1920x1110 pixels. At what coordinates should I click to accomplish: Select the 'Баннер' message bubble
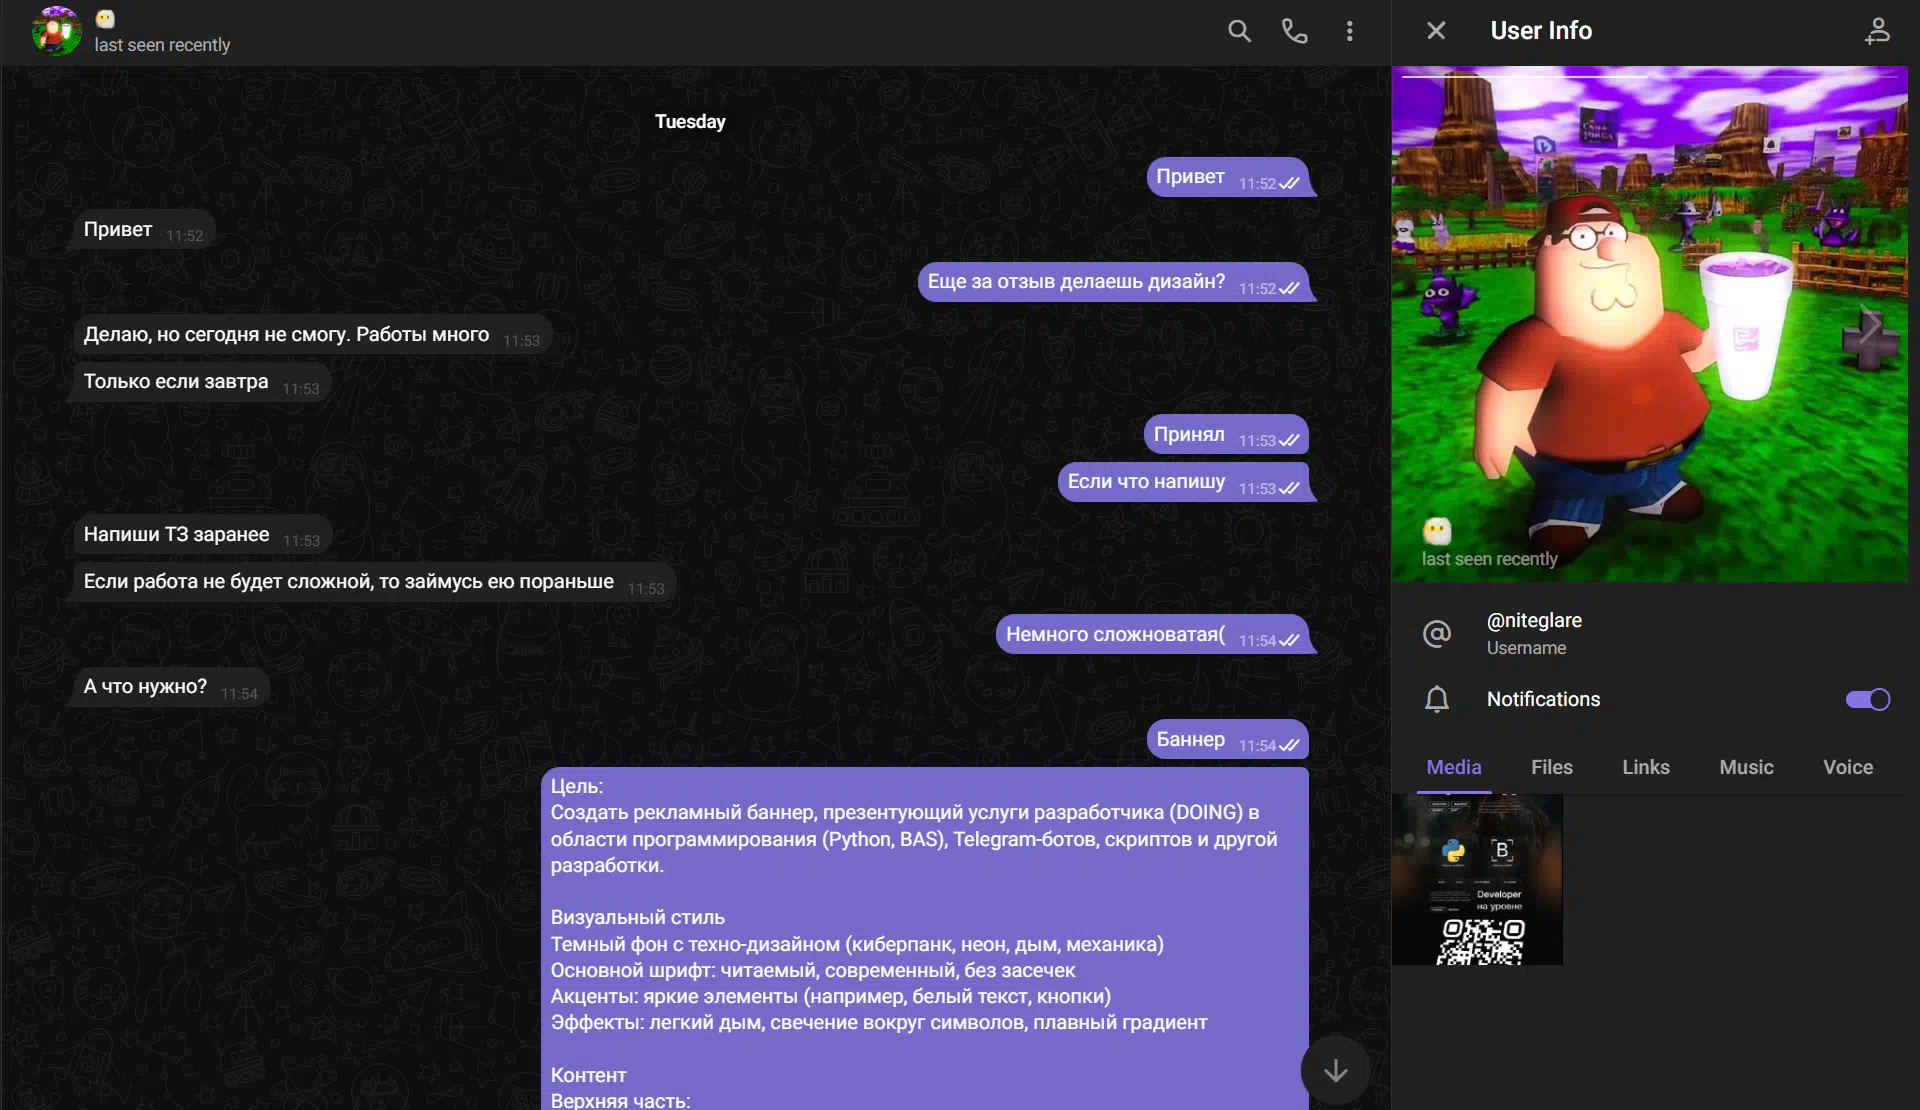(x=1227, y=740)
